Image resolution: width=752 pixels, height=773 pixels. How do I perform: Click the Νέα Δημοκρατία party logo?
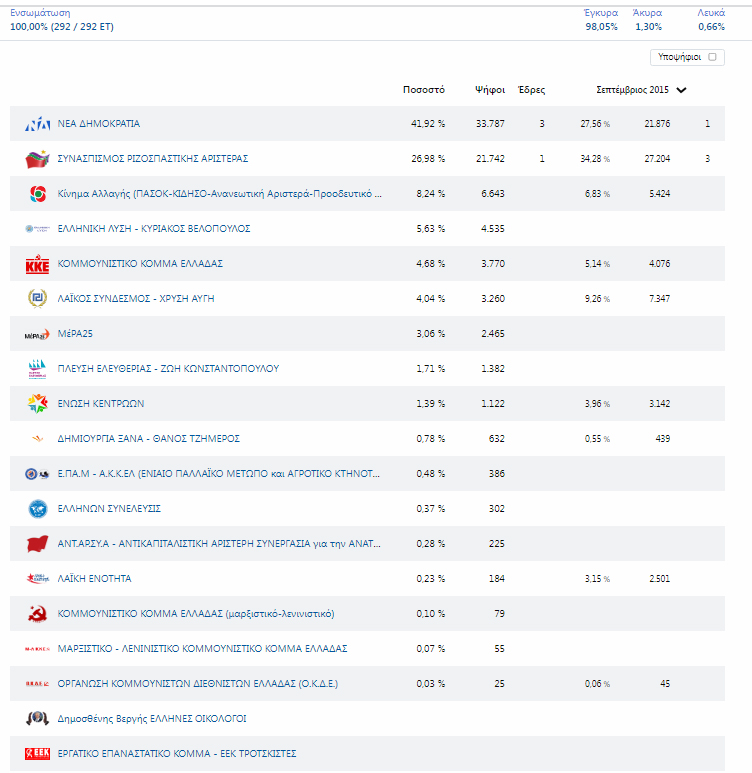pos(37,124)
